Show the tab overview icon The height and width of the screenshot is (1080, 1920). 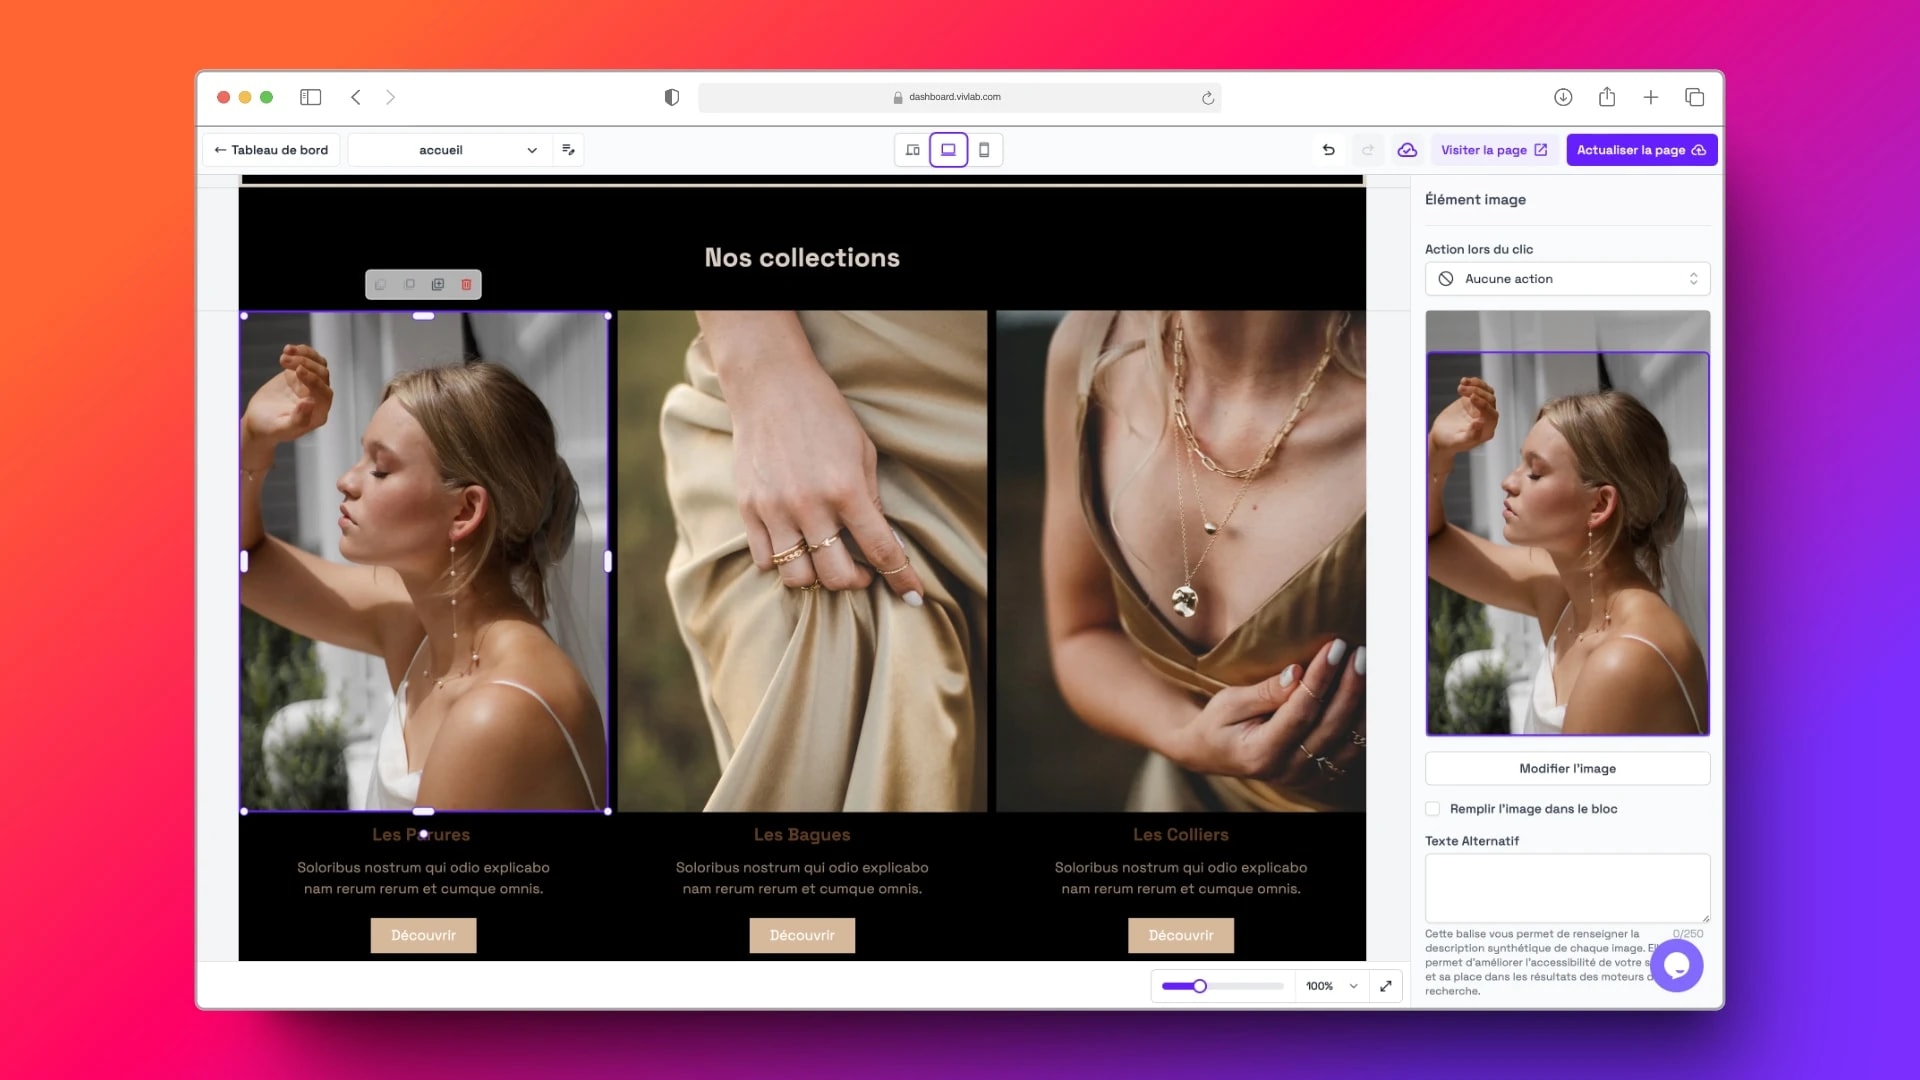tap(1695, 97)
